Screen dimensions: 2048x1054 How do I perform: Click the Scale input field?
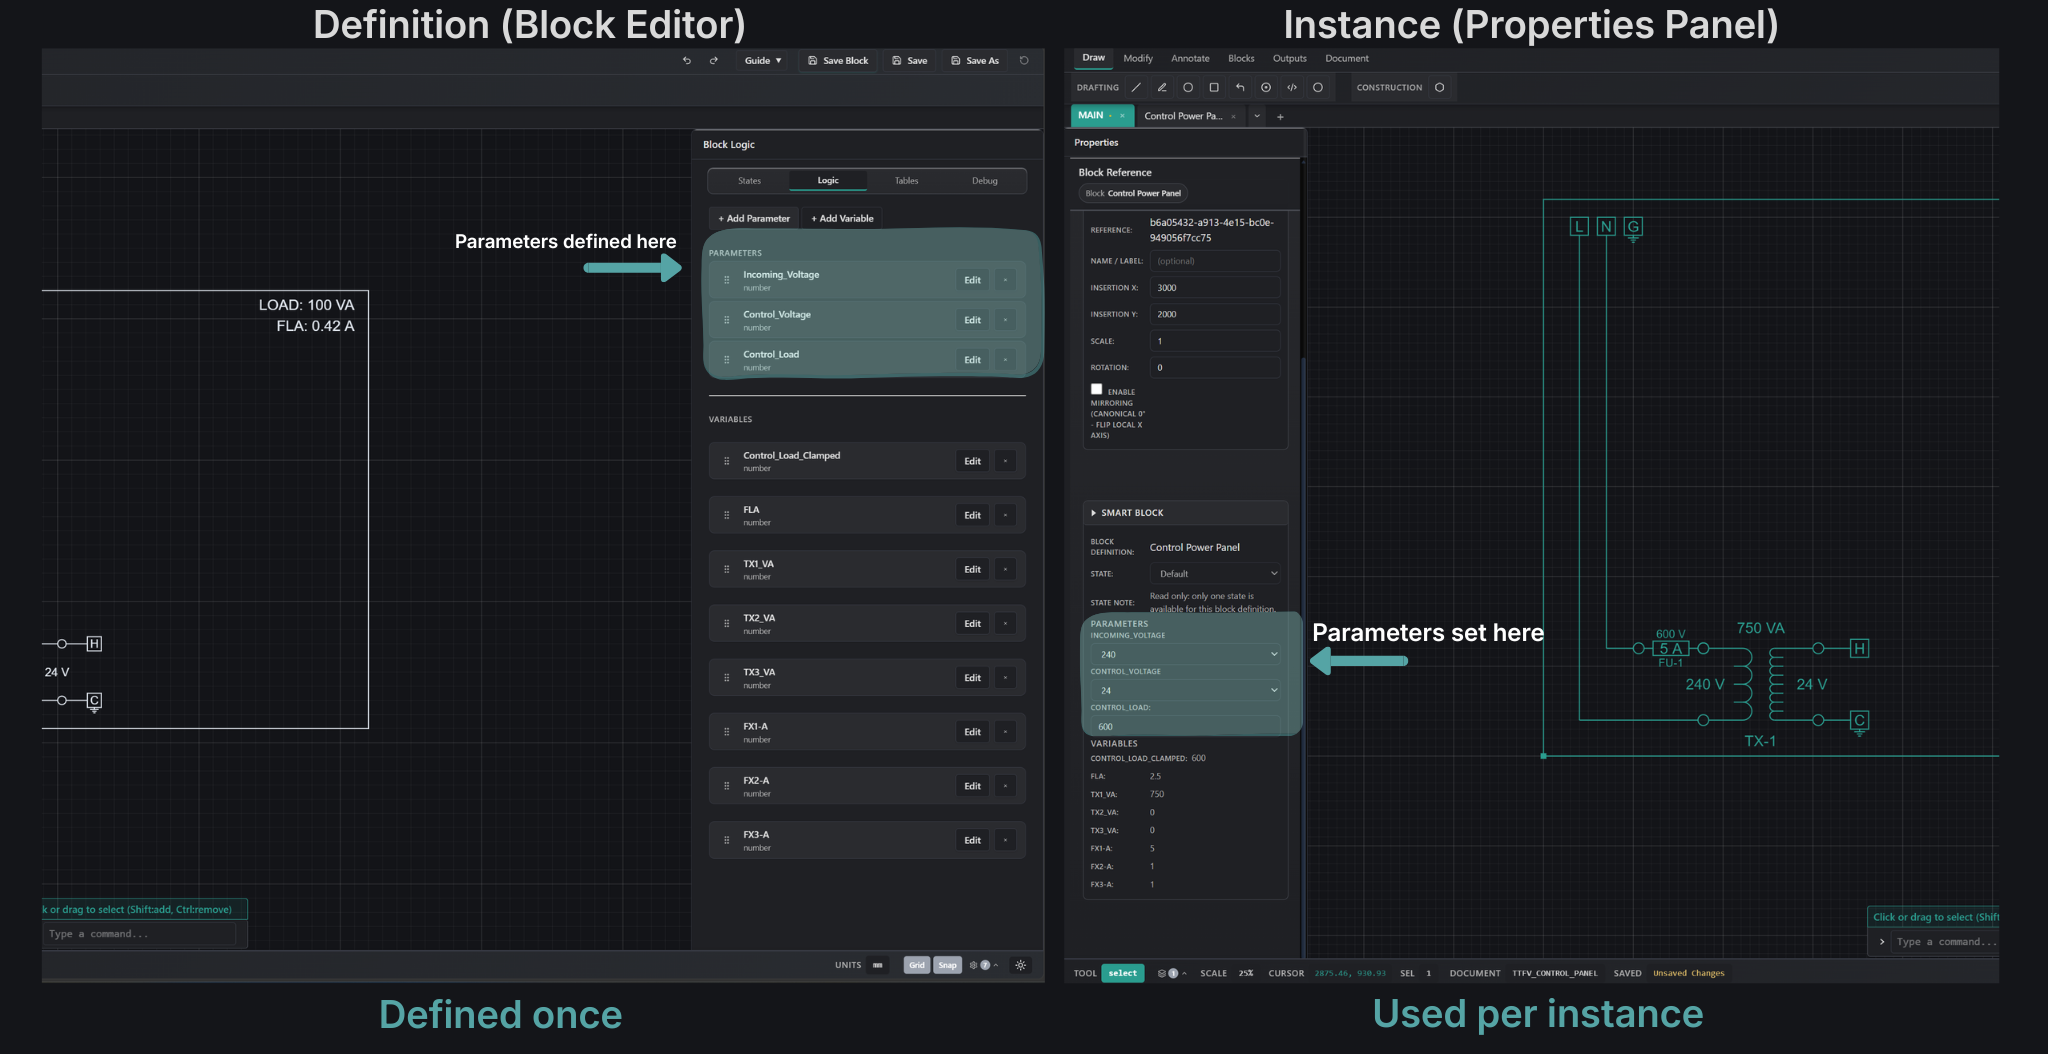(x=1215, y=342)
